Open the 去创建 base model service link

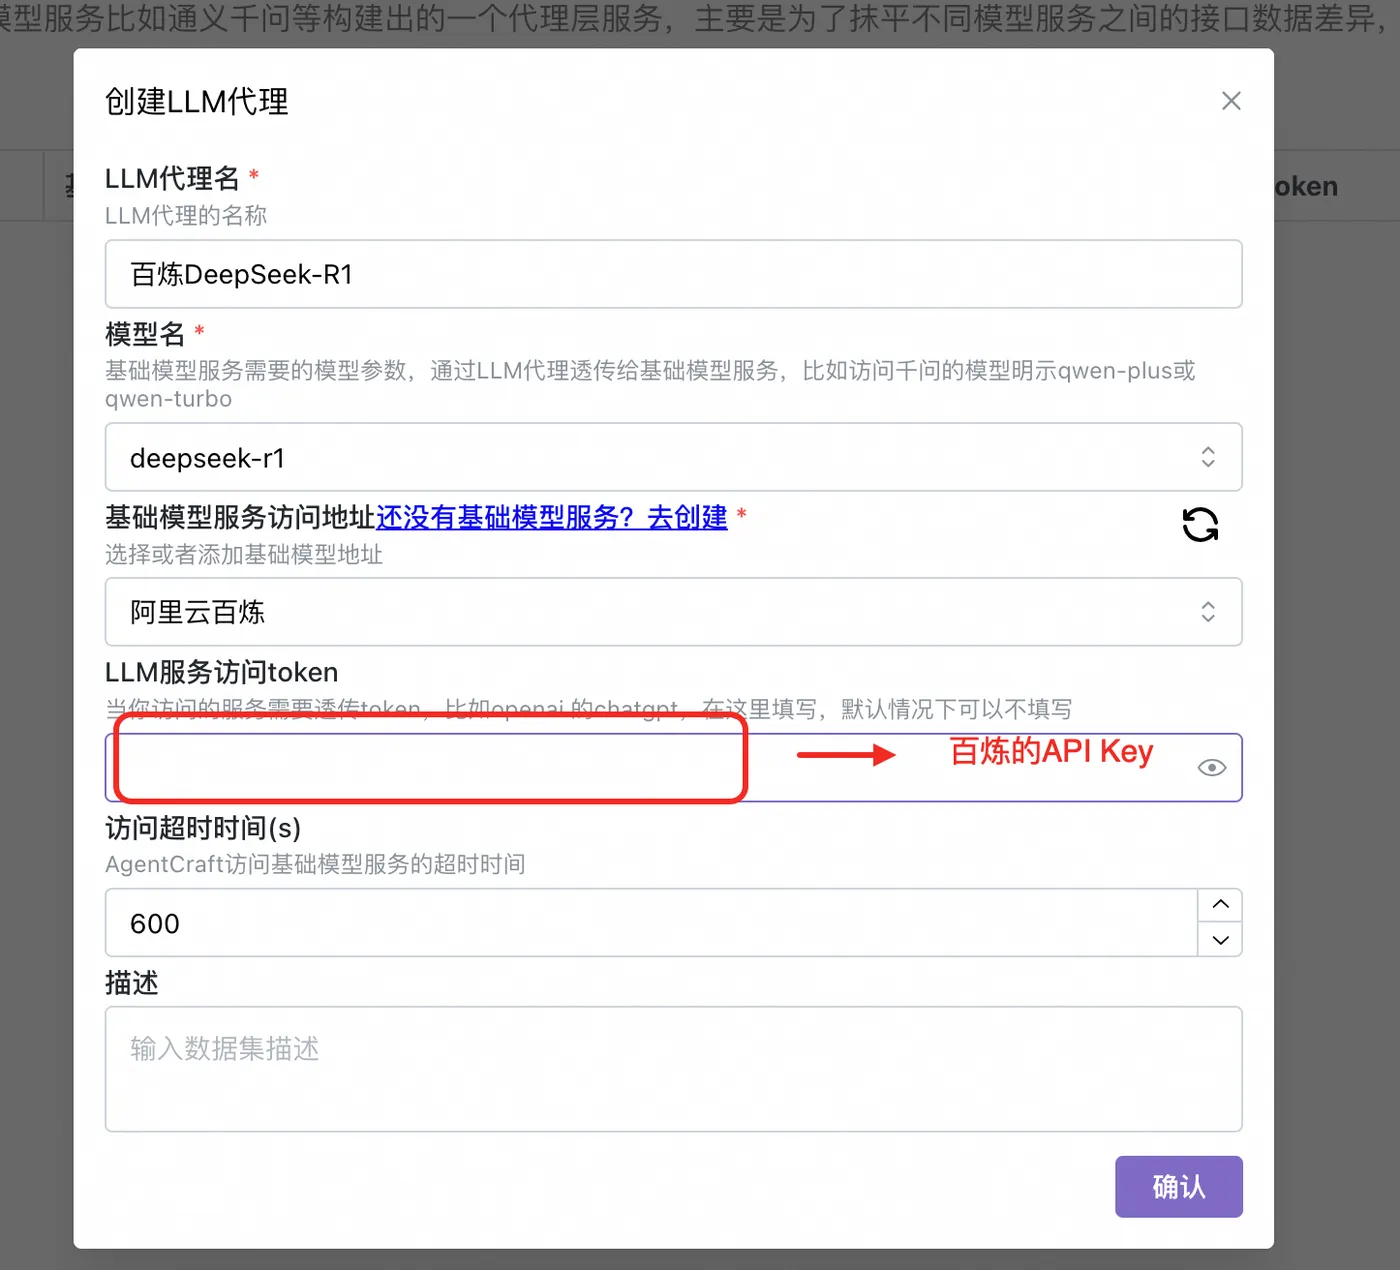[x=551, y=517]
